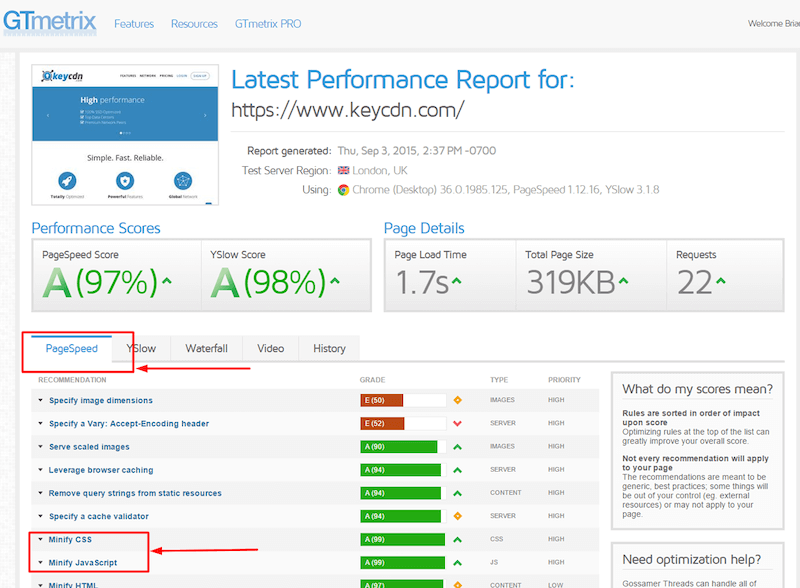Click the Chrome browser icon

[x=343, y=190]
